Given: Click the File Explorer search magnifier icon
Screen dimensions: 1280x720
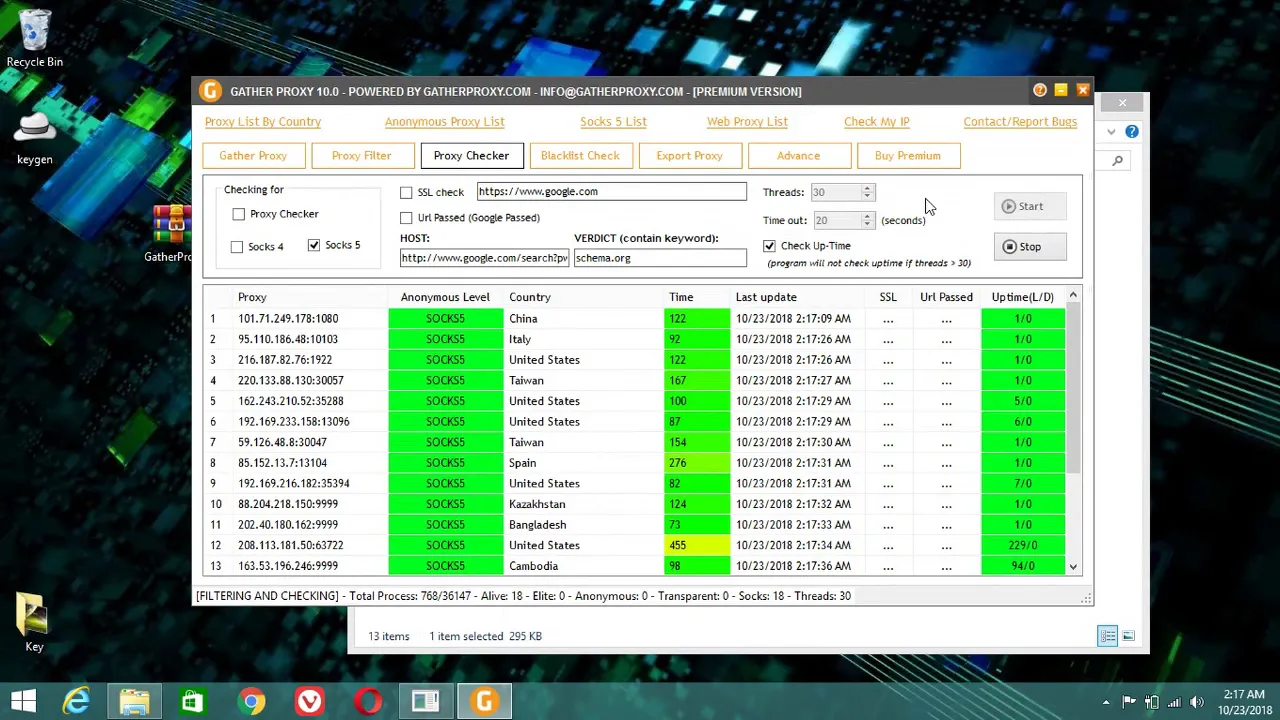Looking at the screenshot, I should [x=1118, y=160].
